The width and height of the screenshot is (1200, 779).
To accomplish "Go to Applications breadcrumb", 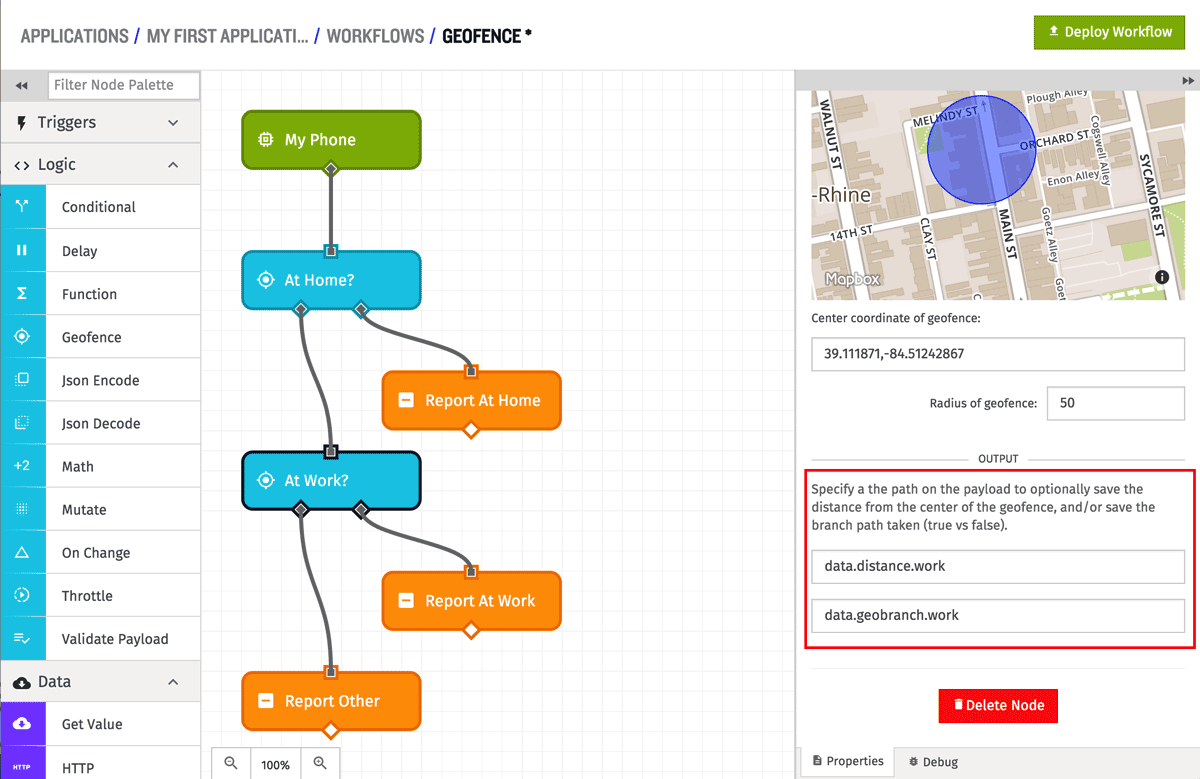I will (74, 36).
